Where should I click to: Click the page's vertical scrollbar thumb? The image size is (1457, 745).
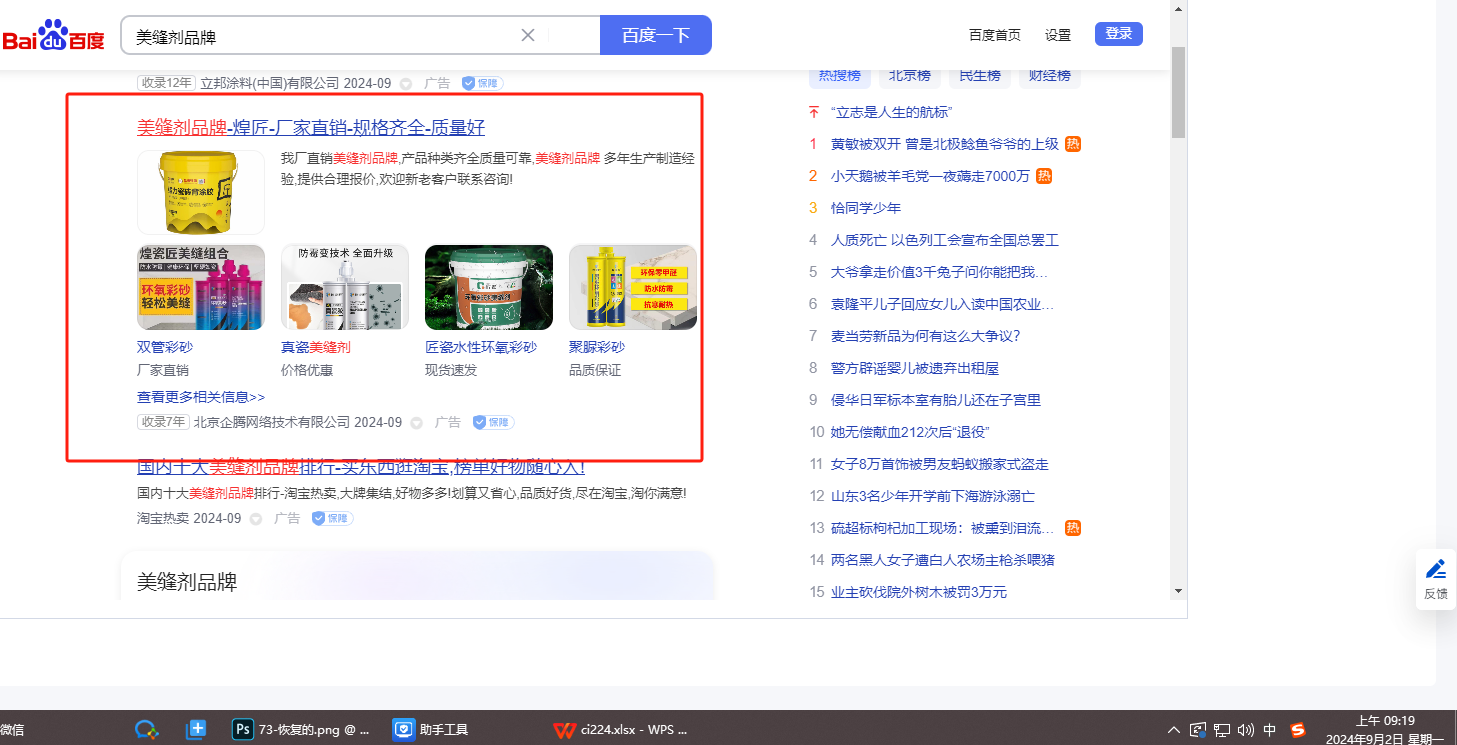1178,90
